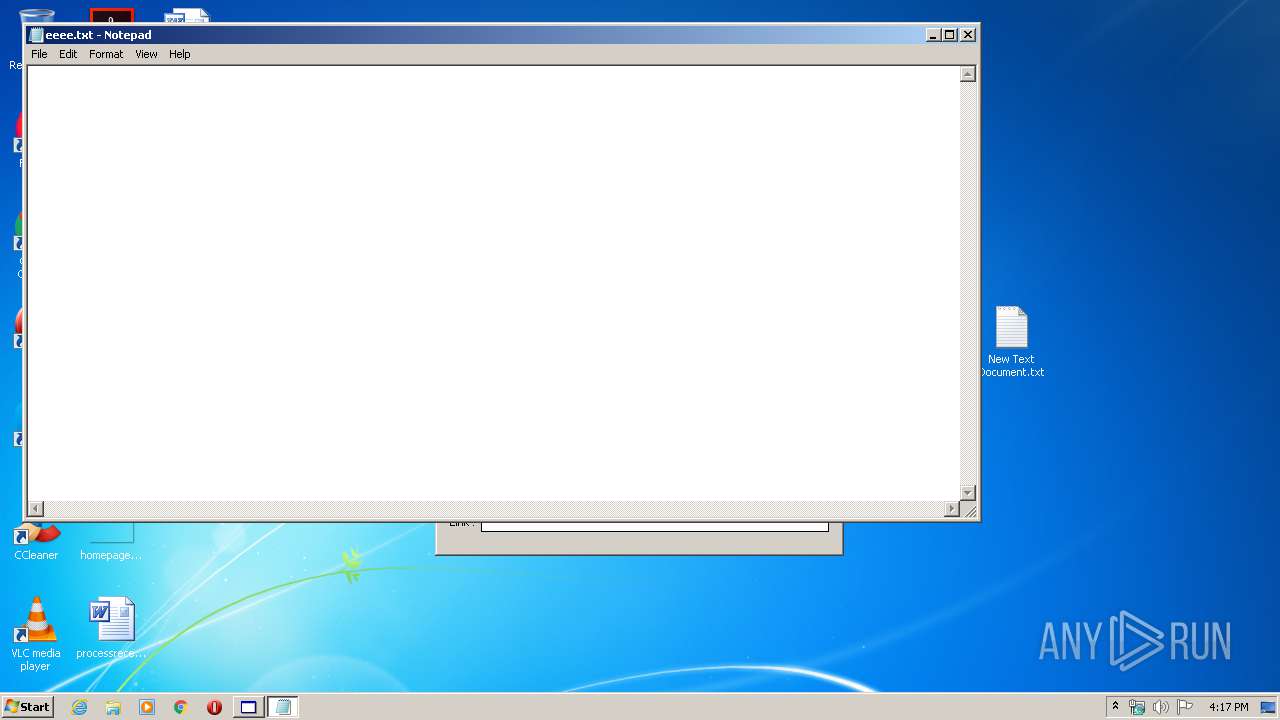The image size is (1280, 720).
Task: Open the Help menu in Notepad
Action: (180, 54)
